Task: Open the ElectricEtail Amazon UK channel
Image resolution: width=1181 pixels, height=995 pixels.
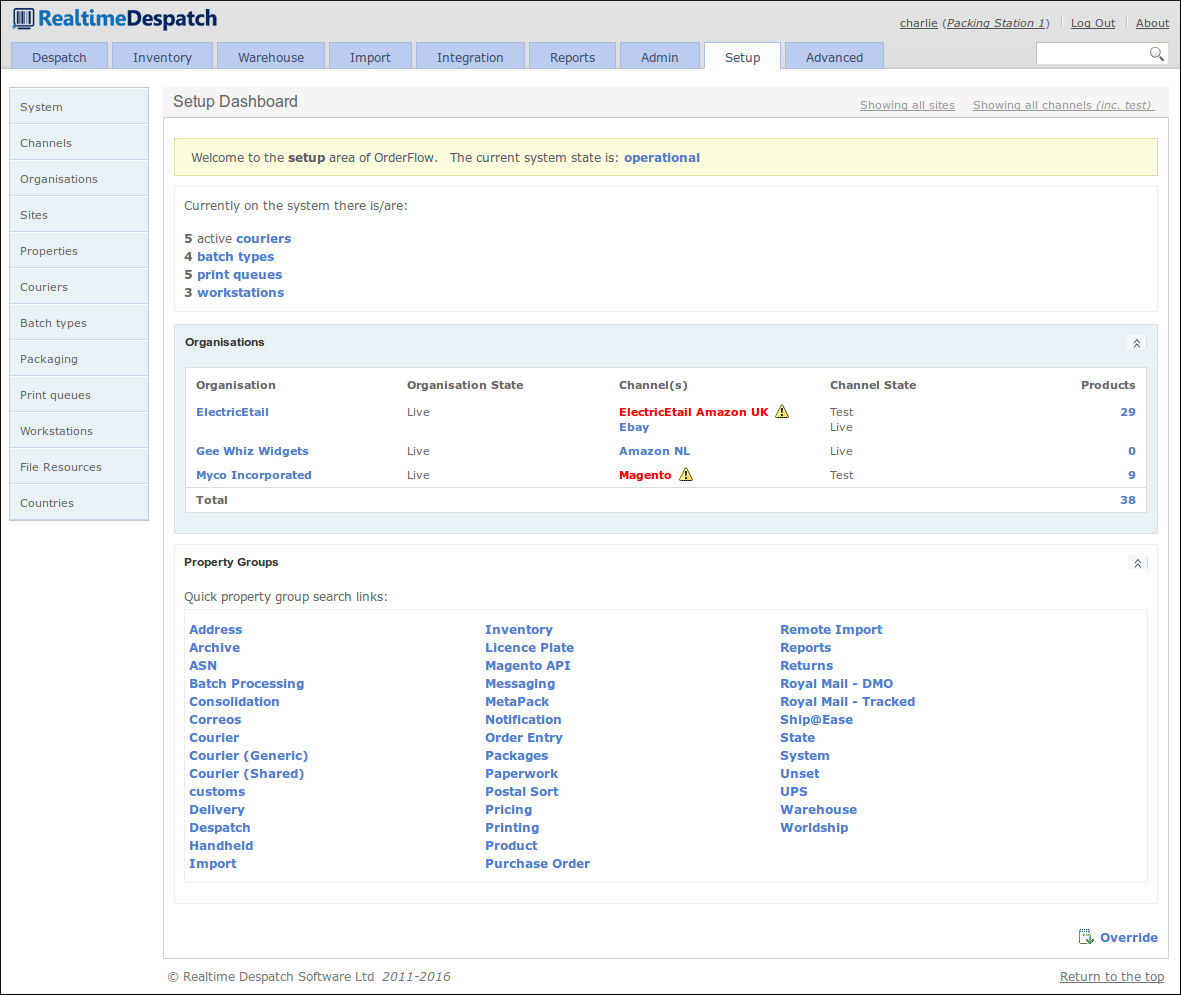Action: pos(694,411)
